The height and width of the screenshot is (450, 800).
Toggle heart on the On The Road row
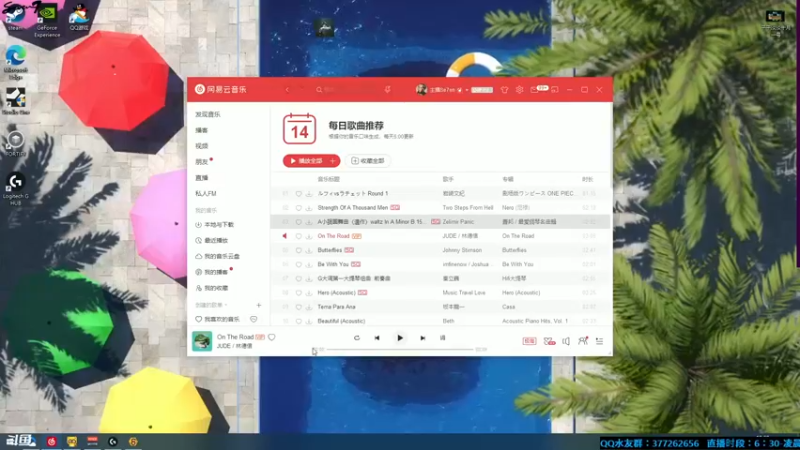coord(298,236)
